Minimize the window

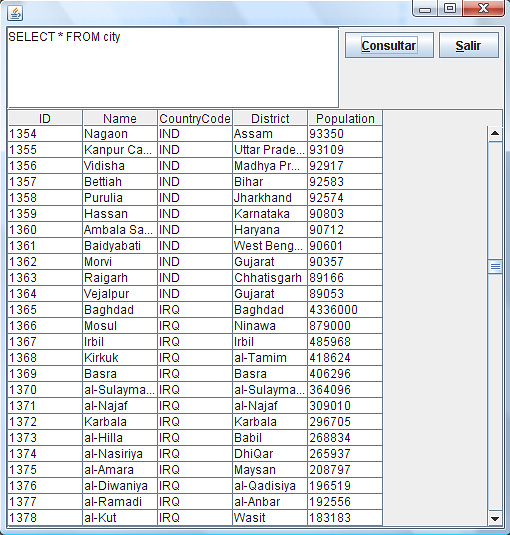[x=425, y=9]
